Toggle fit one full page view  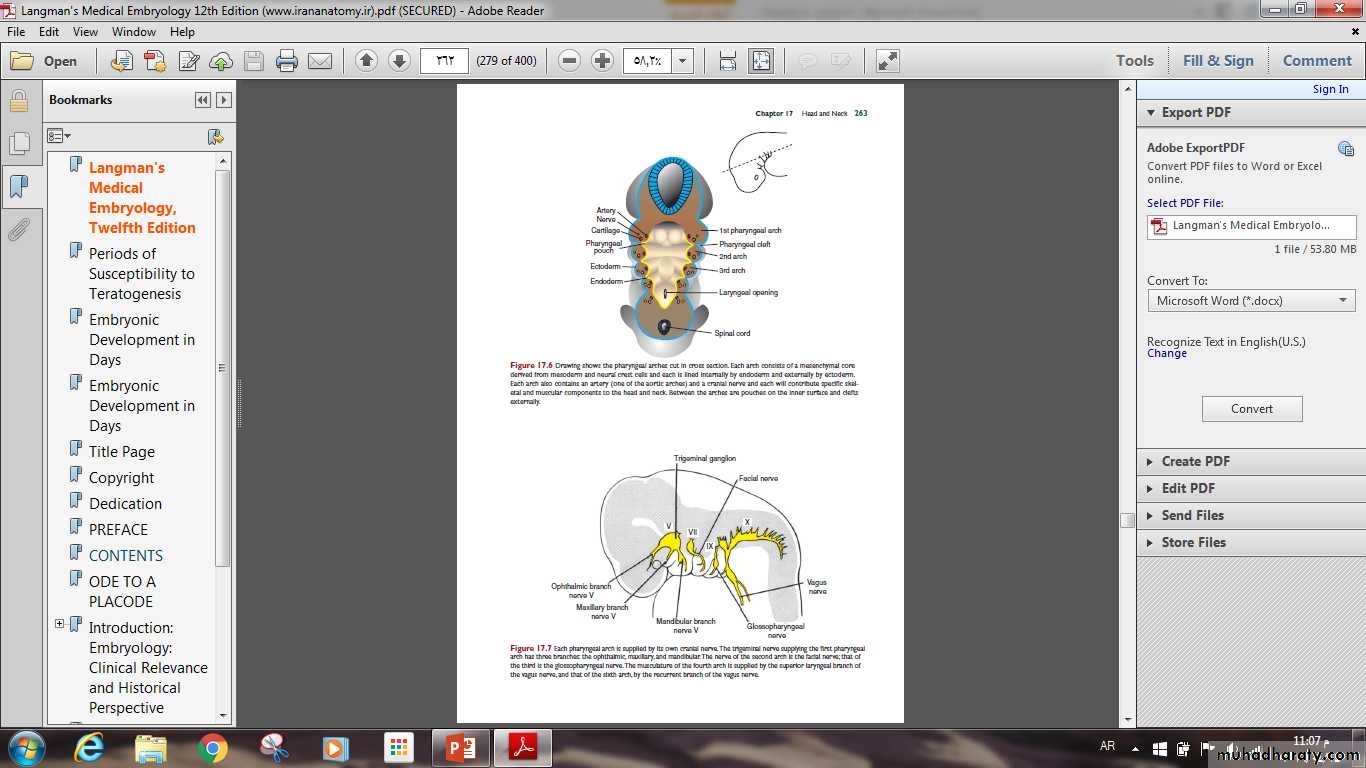click(x=761, y=61)
